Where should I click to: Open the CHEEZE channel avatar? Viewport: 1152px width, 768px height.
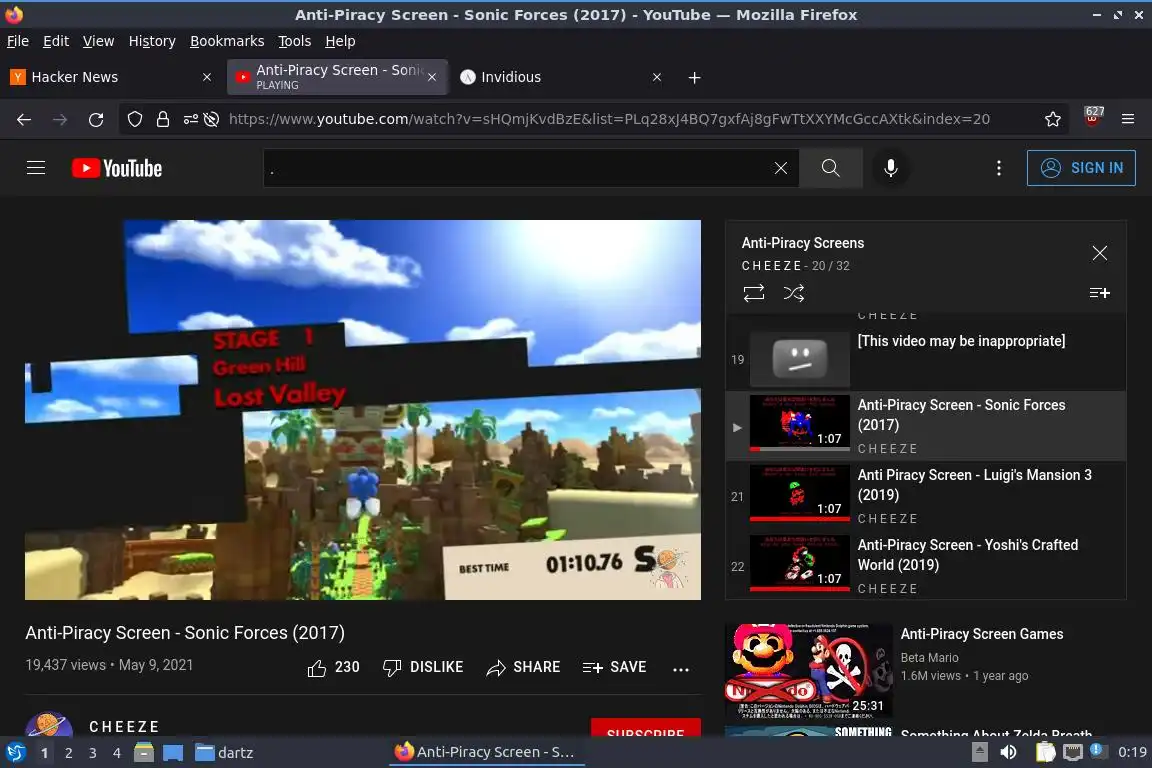point(48,725)
